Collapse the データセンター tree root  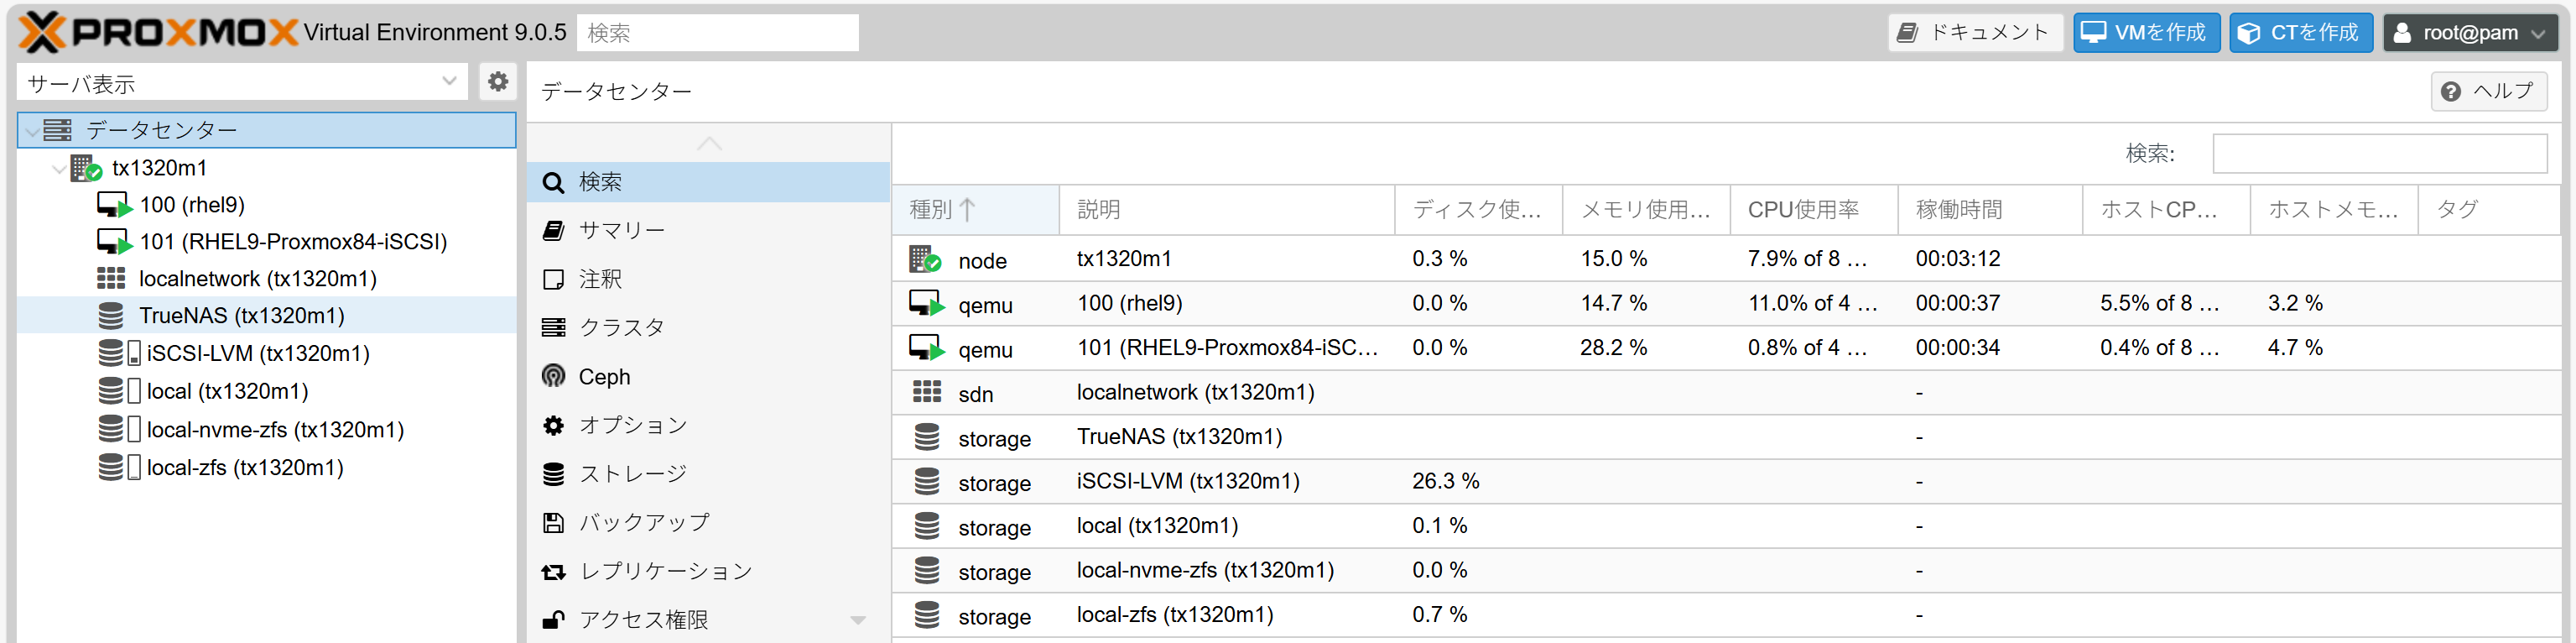(x=33, y=131)
